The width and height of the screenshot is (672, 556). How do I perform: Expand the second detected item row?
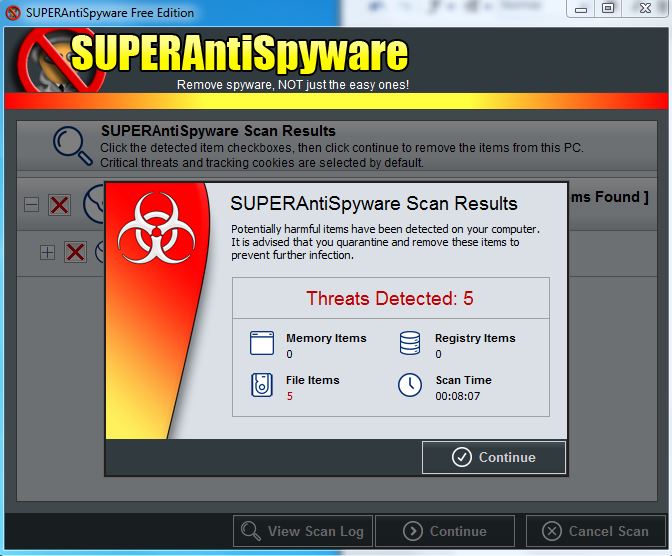[47, 252]
